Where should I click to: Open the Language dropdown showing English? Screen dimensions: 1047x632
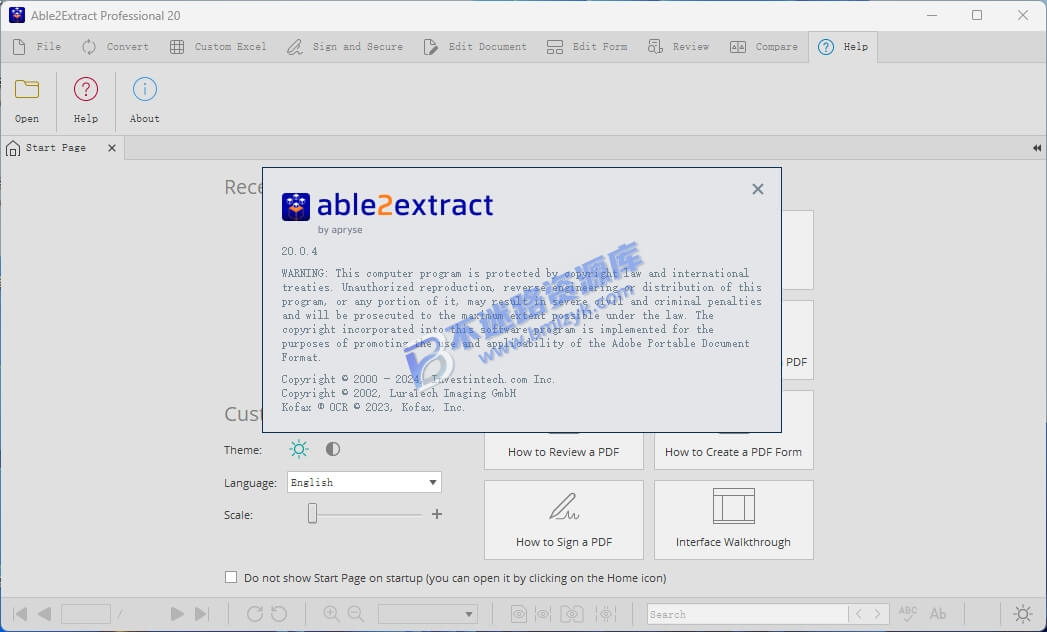click(x=364, y=482)
